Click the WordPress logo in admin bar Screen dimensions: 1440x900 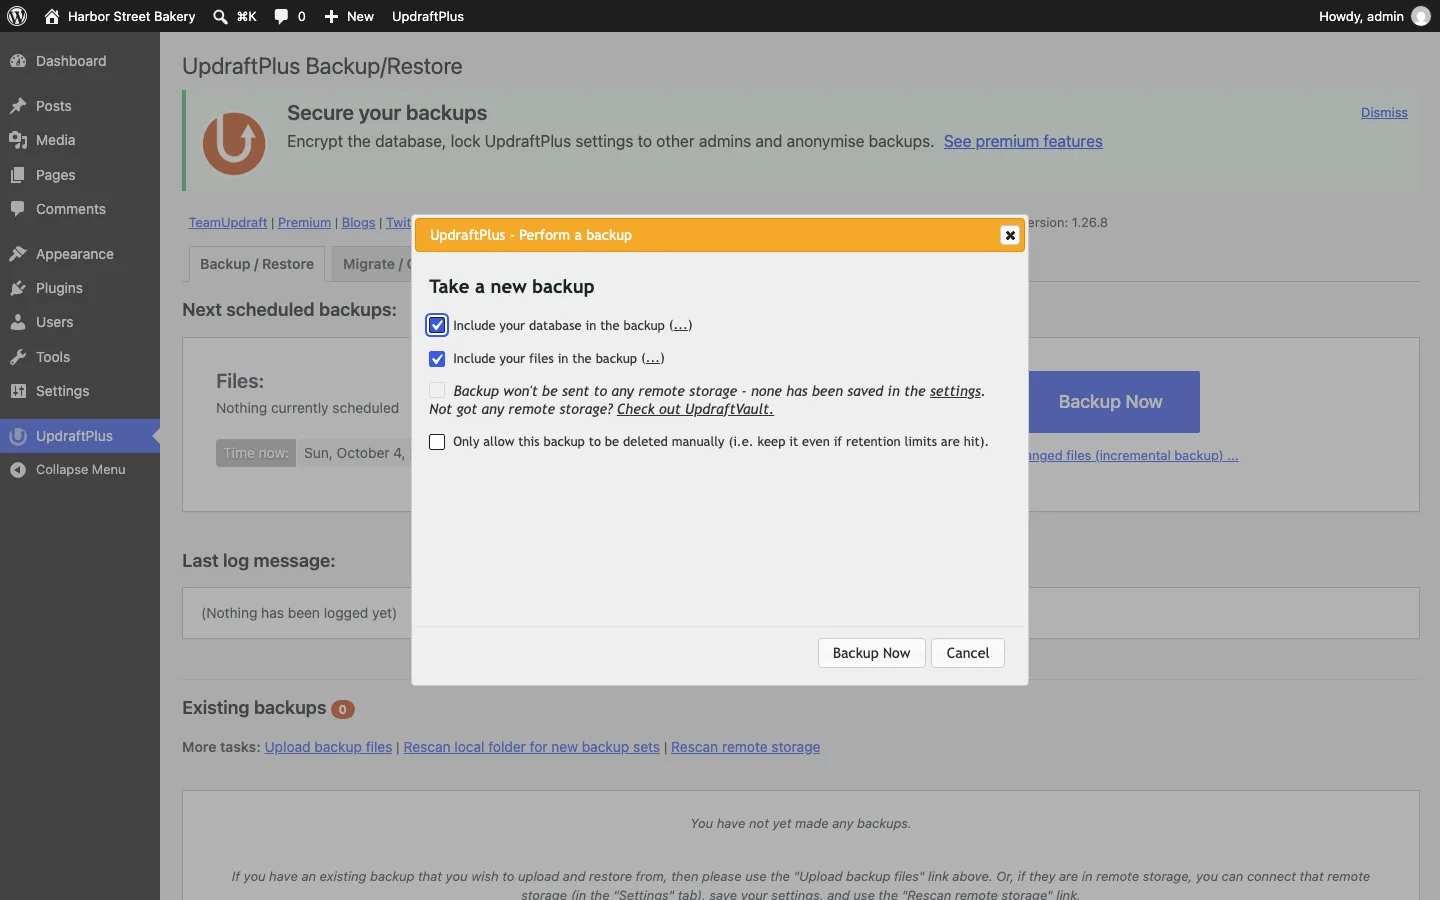[17, 16]
